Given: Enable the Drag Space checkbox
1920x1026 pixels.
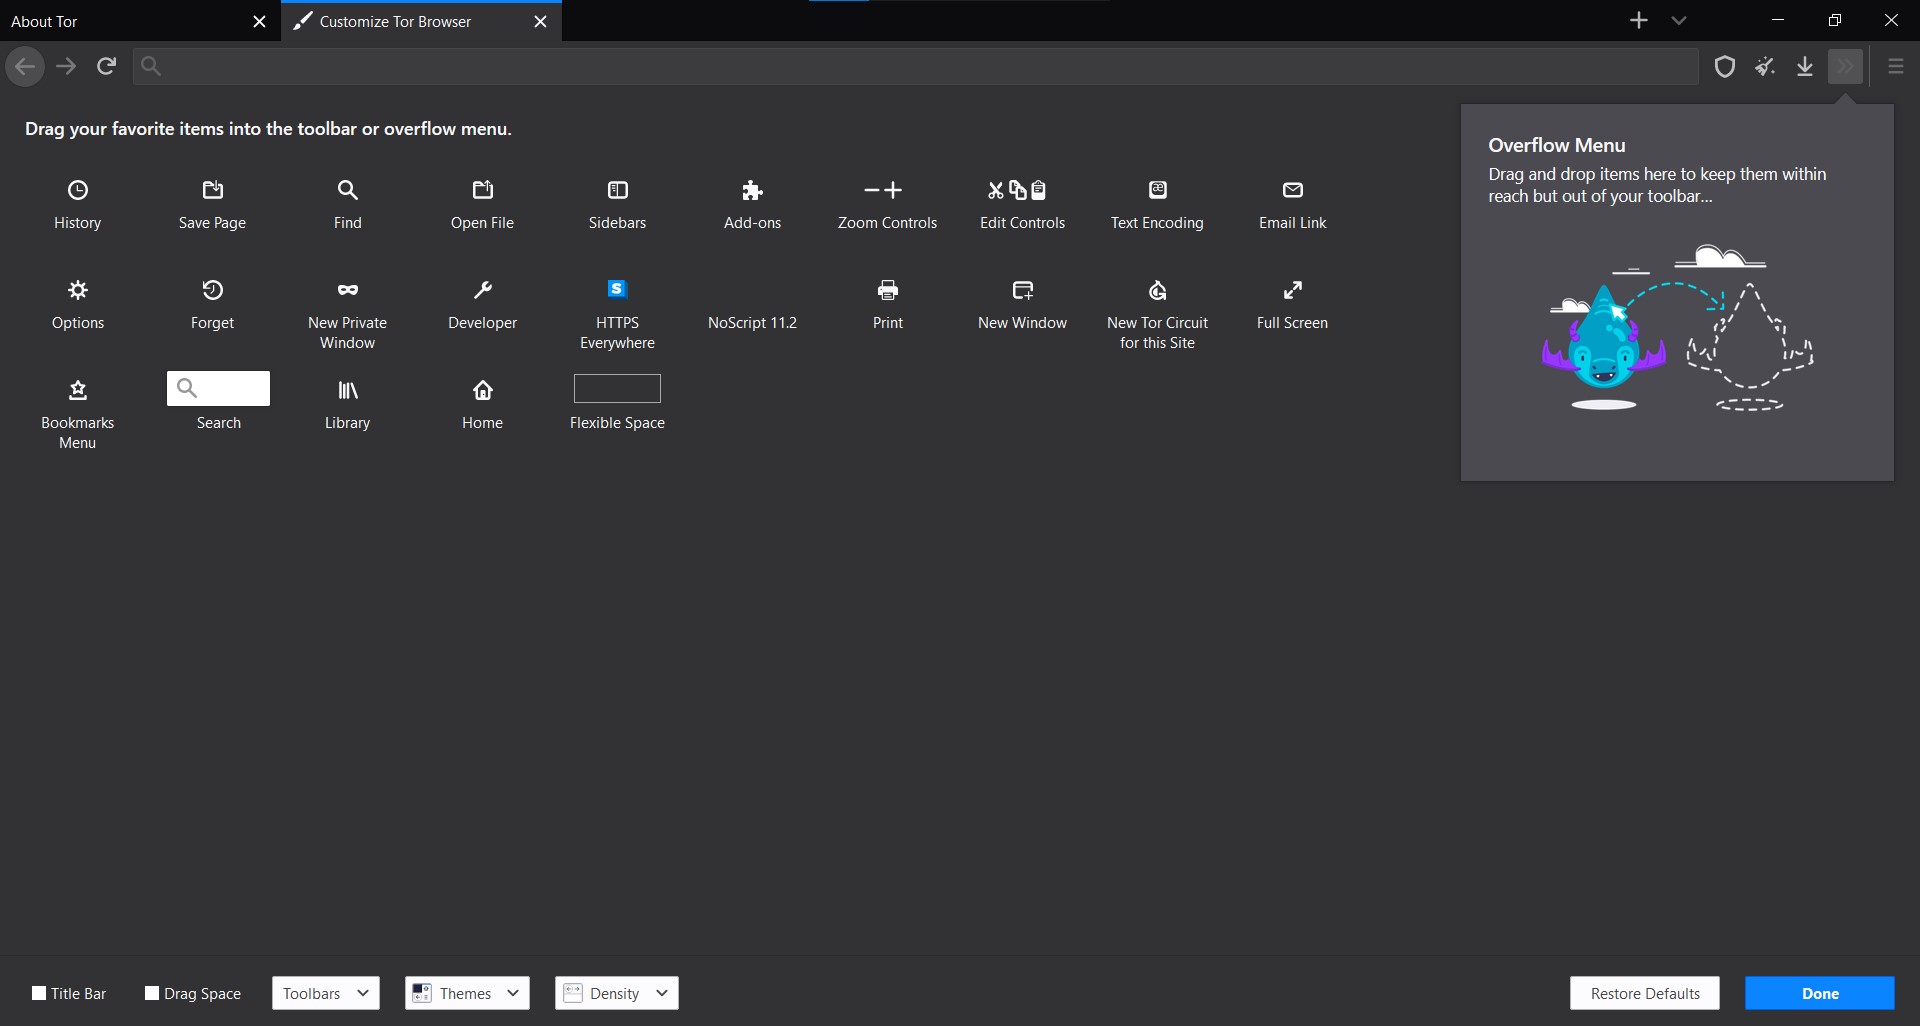Looking at the screenshot, I should (152, 993).
